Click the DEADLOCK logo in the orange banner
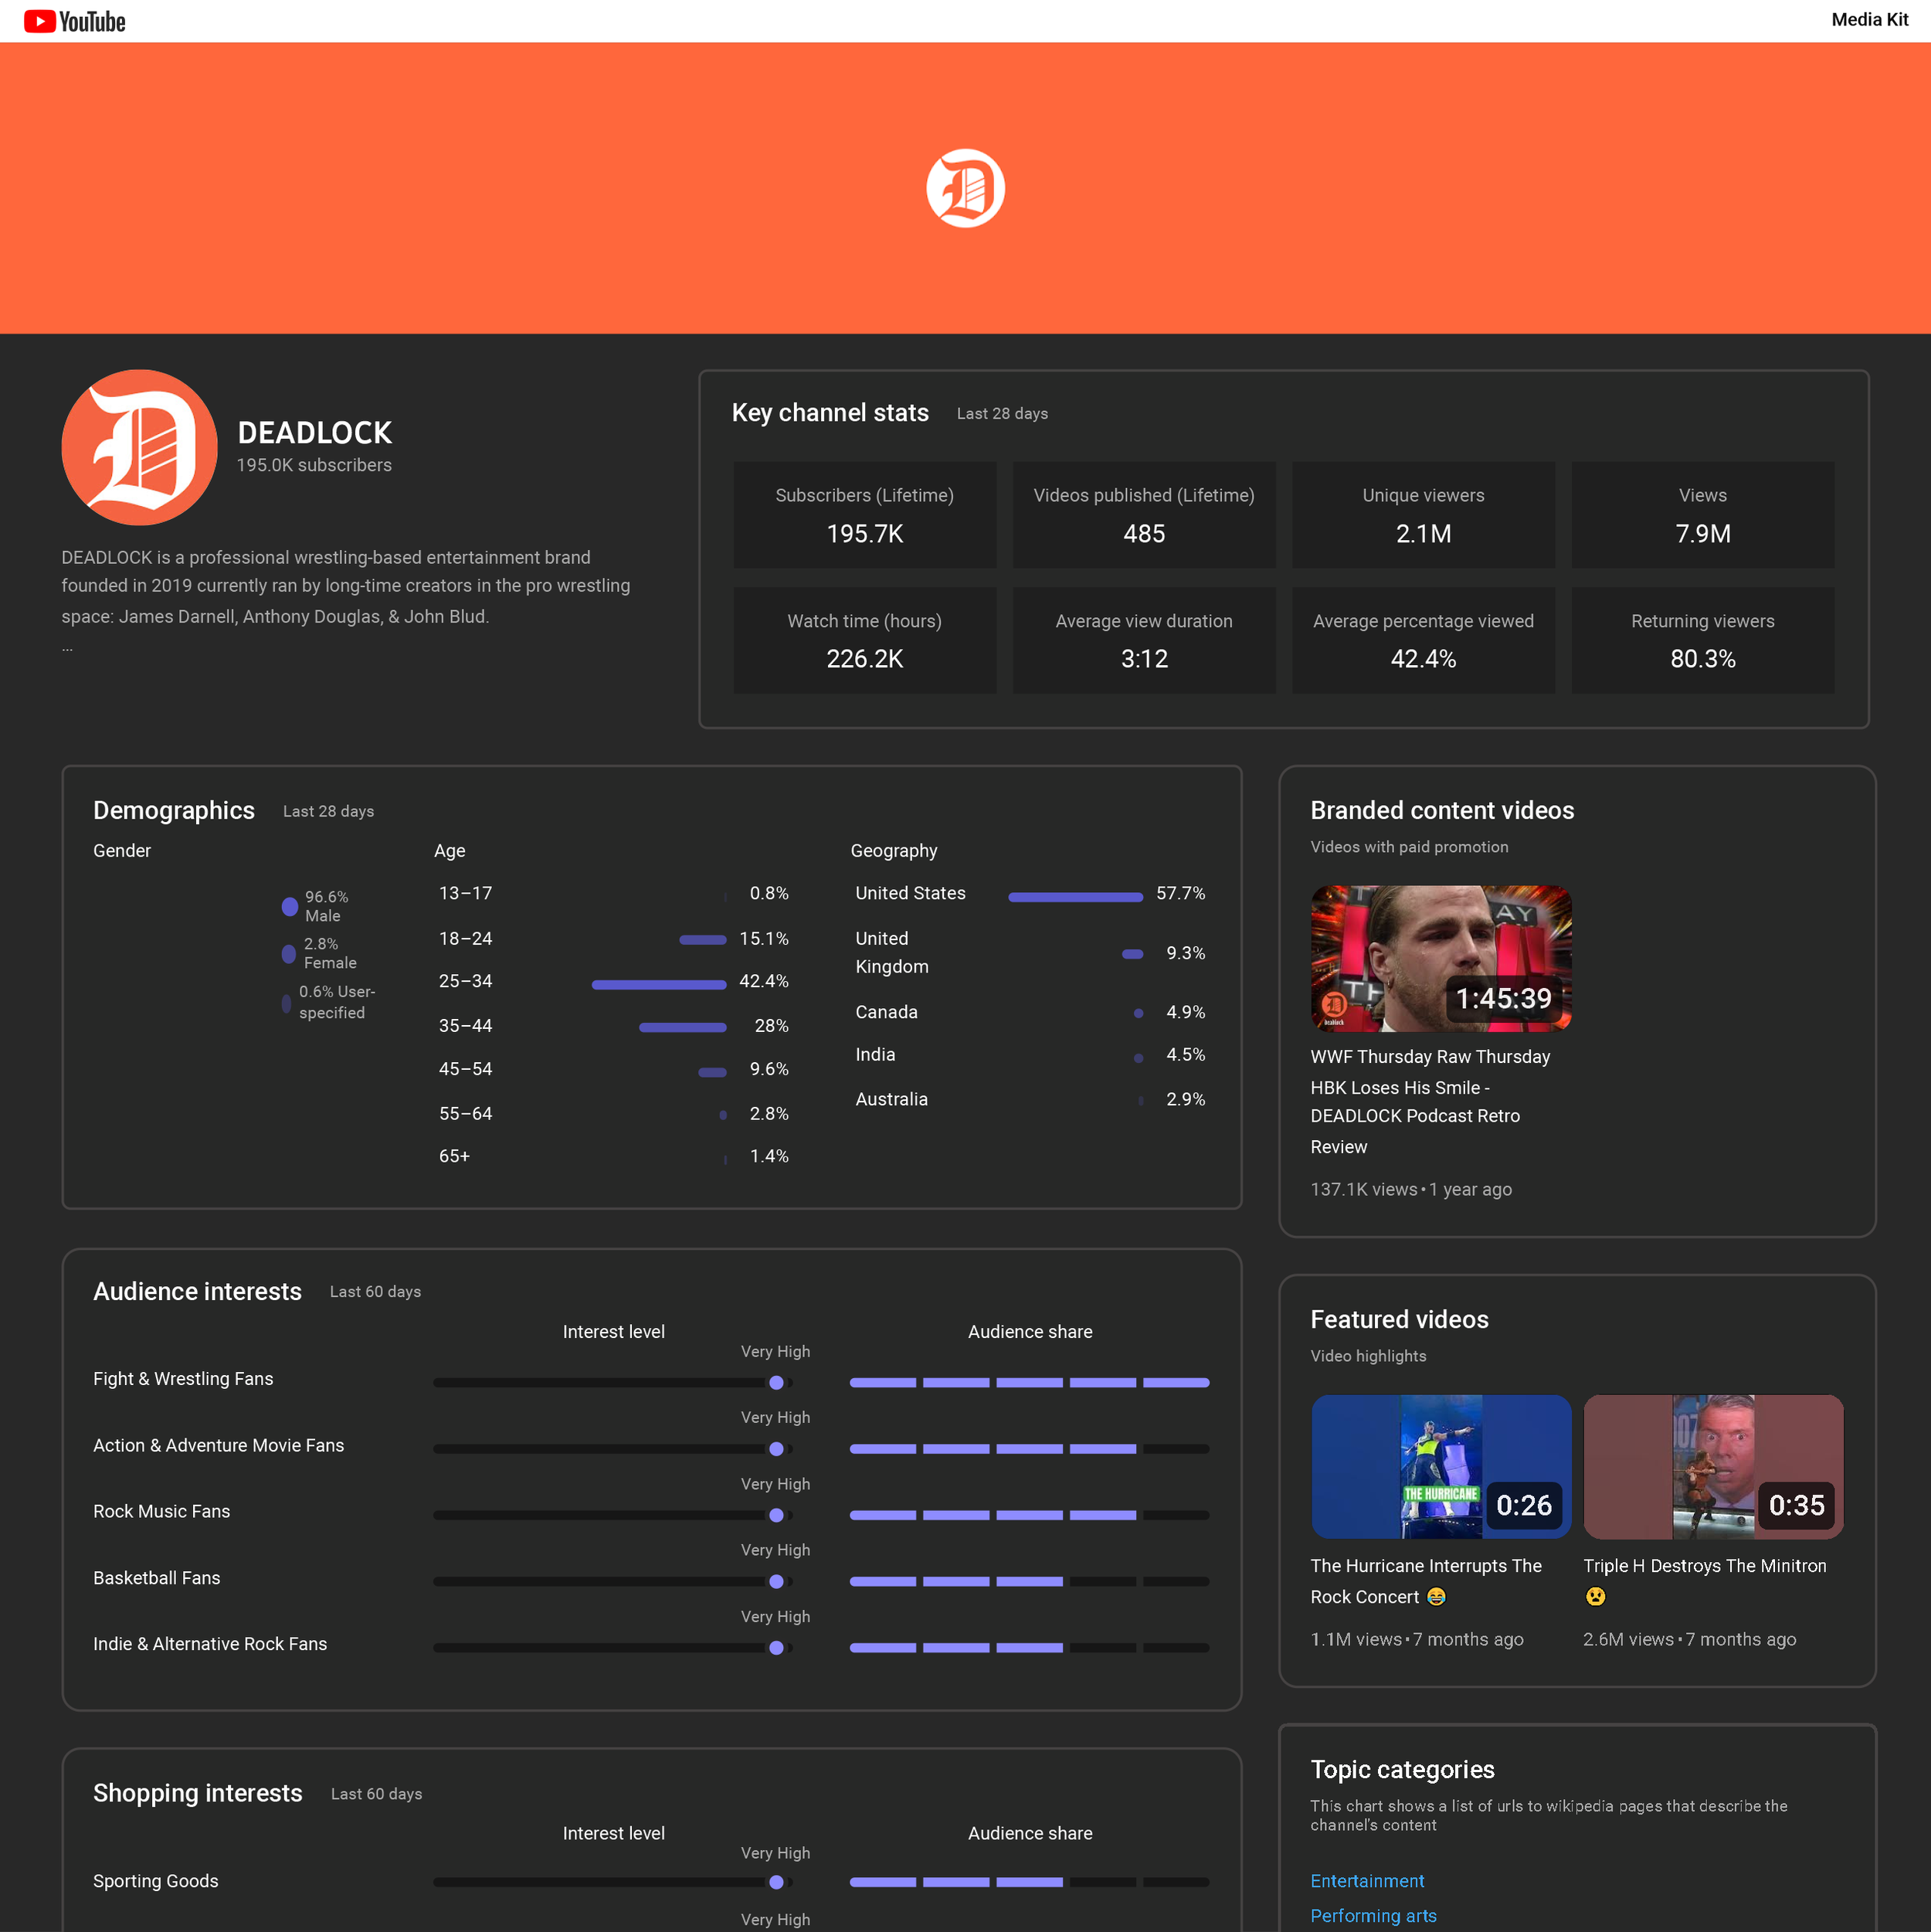This screenshot has height=1932, width=1931. [x=965, y=188]
